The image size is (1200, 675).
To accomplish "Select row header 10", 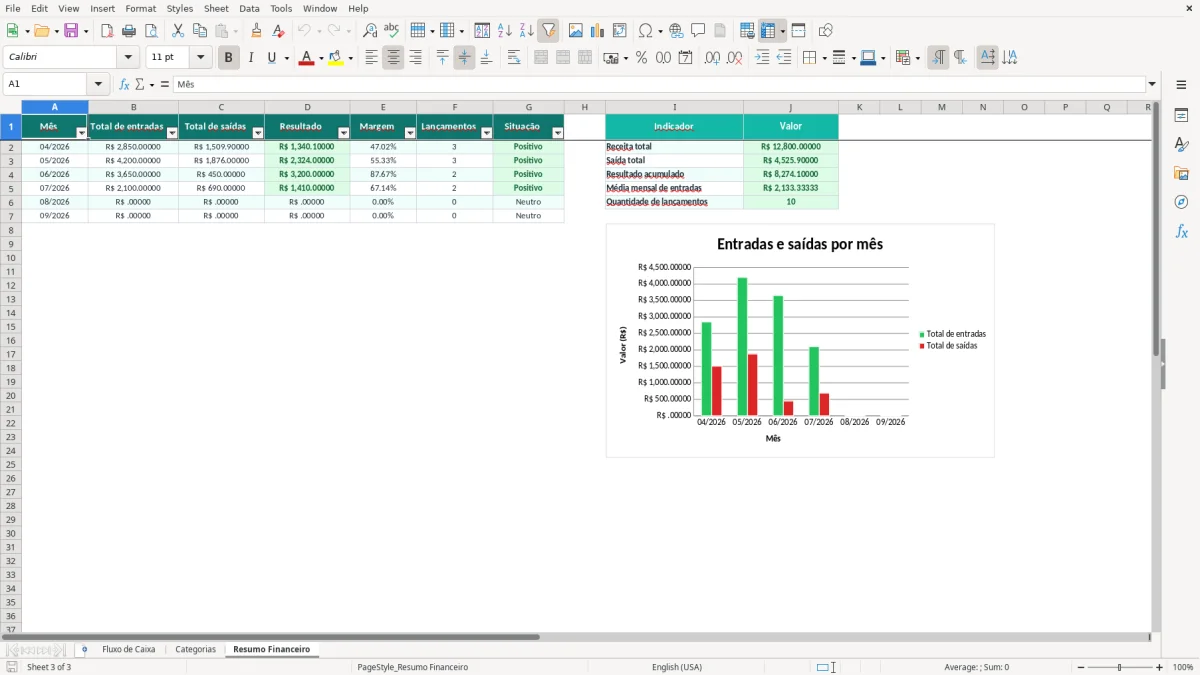I will [11, 258].
